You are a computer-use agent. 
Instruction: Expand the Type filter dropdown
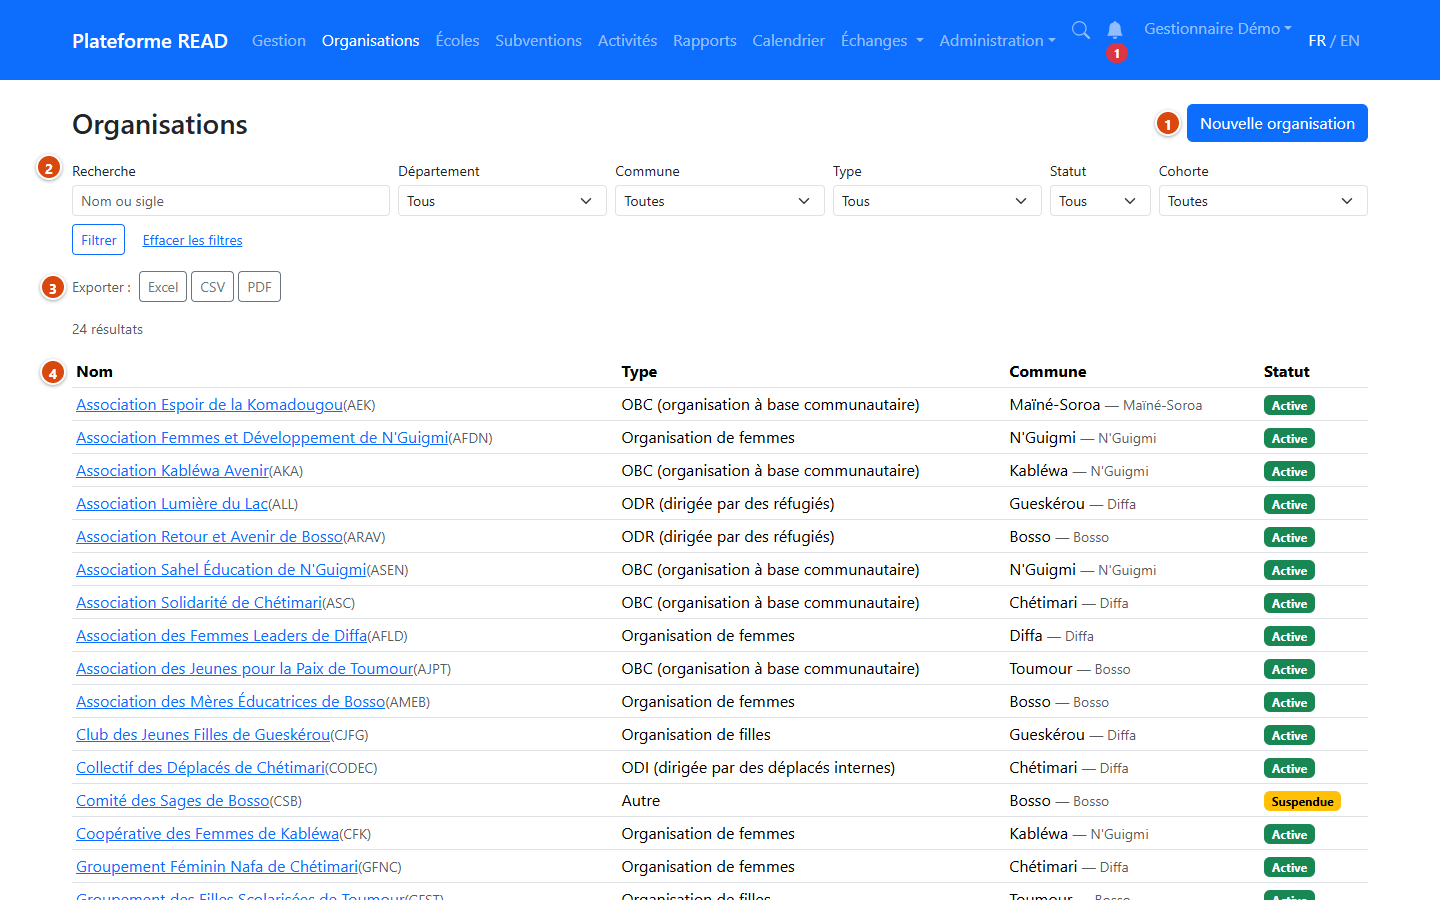click(x=937, y=201)
